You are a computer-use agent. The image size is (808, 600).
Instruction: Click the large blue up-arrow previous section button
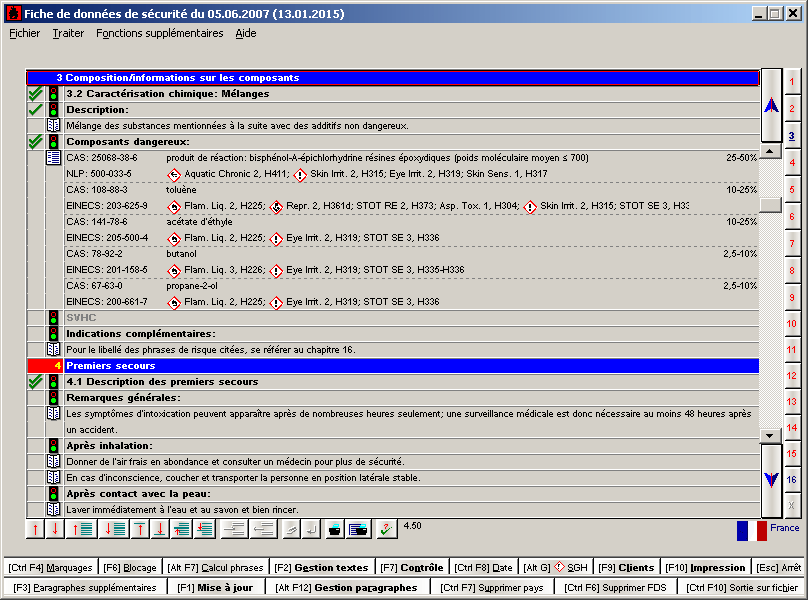[771, 106]
